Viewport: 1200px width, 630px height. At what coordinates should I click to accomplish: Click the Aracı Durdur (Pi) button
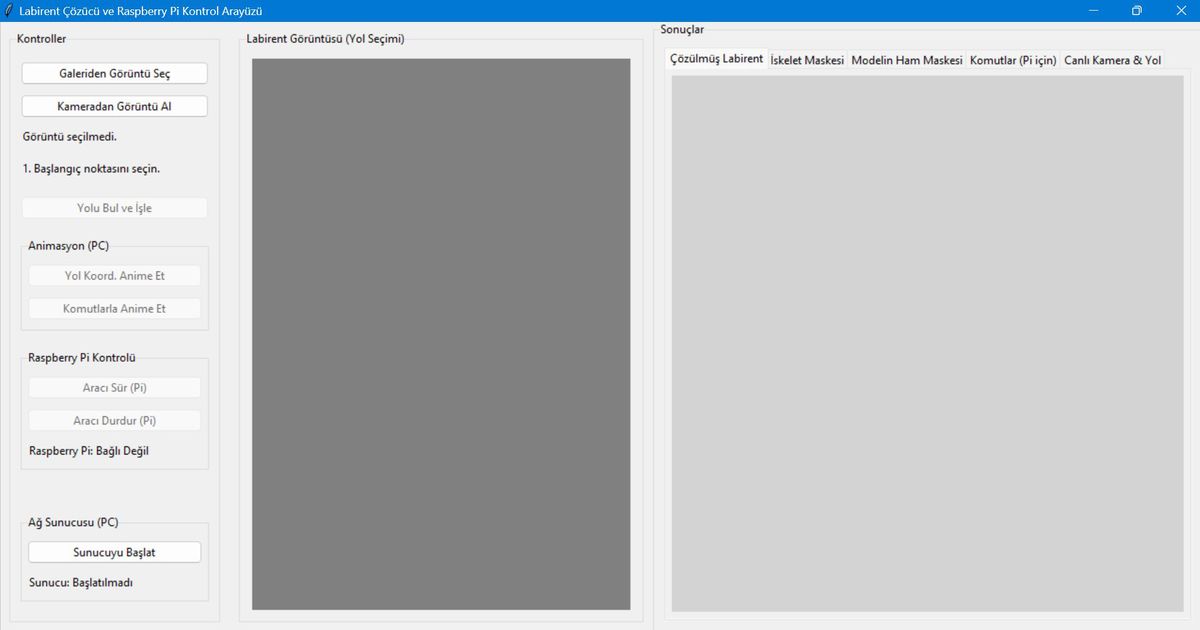coord(115,421)
